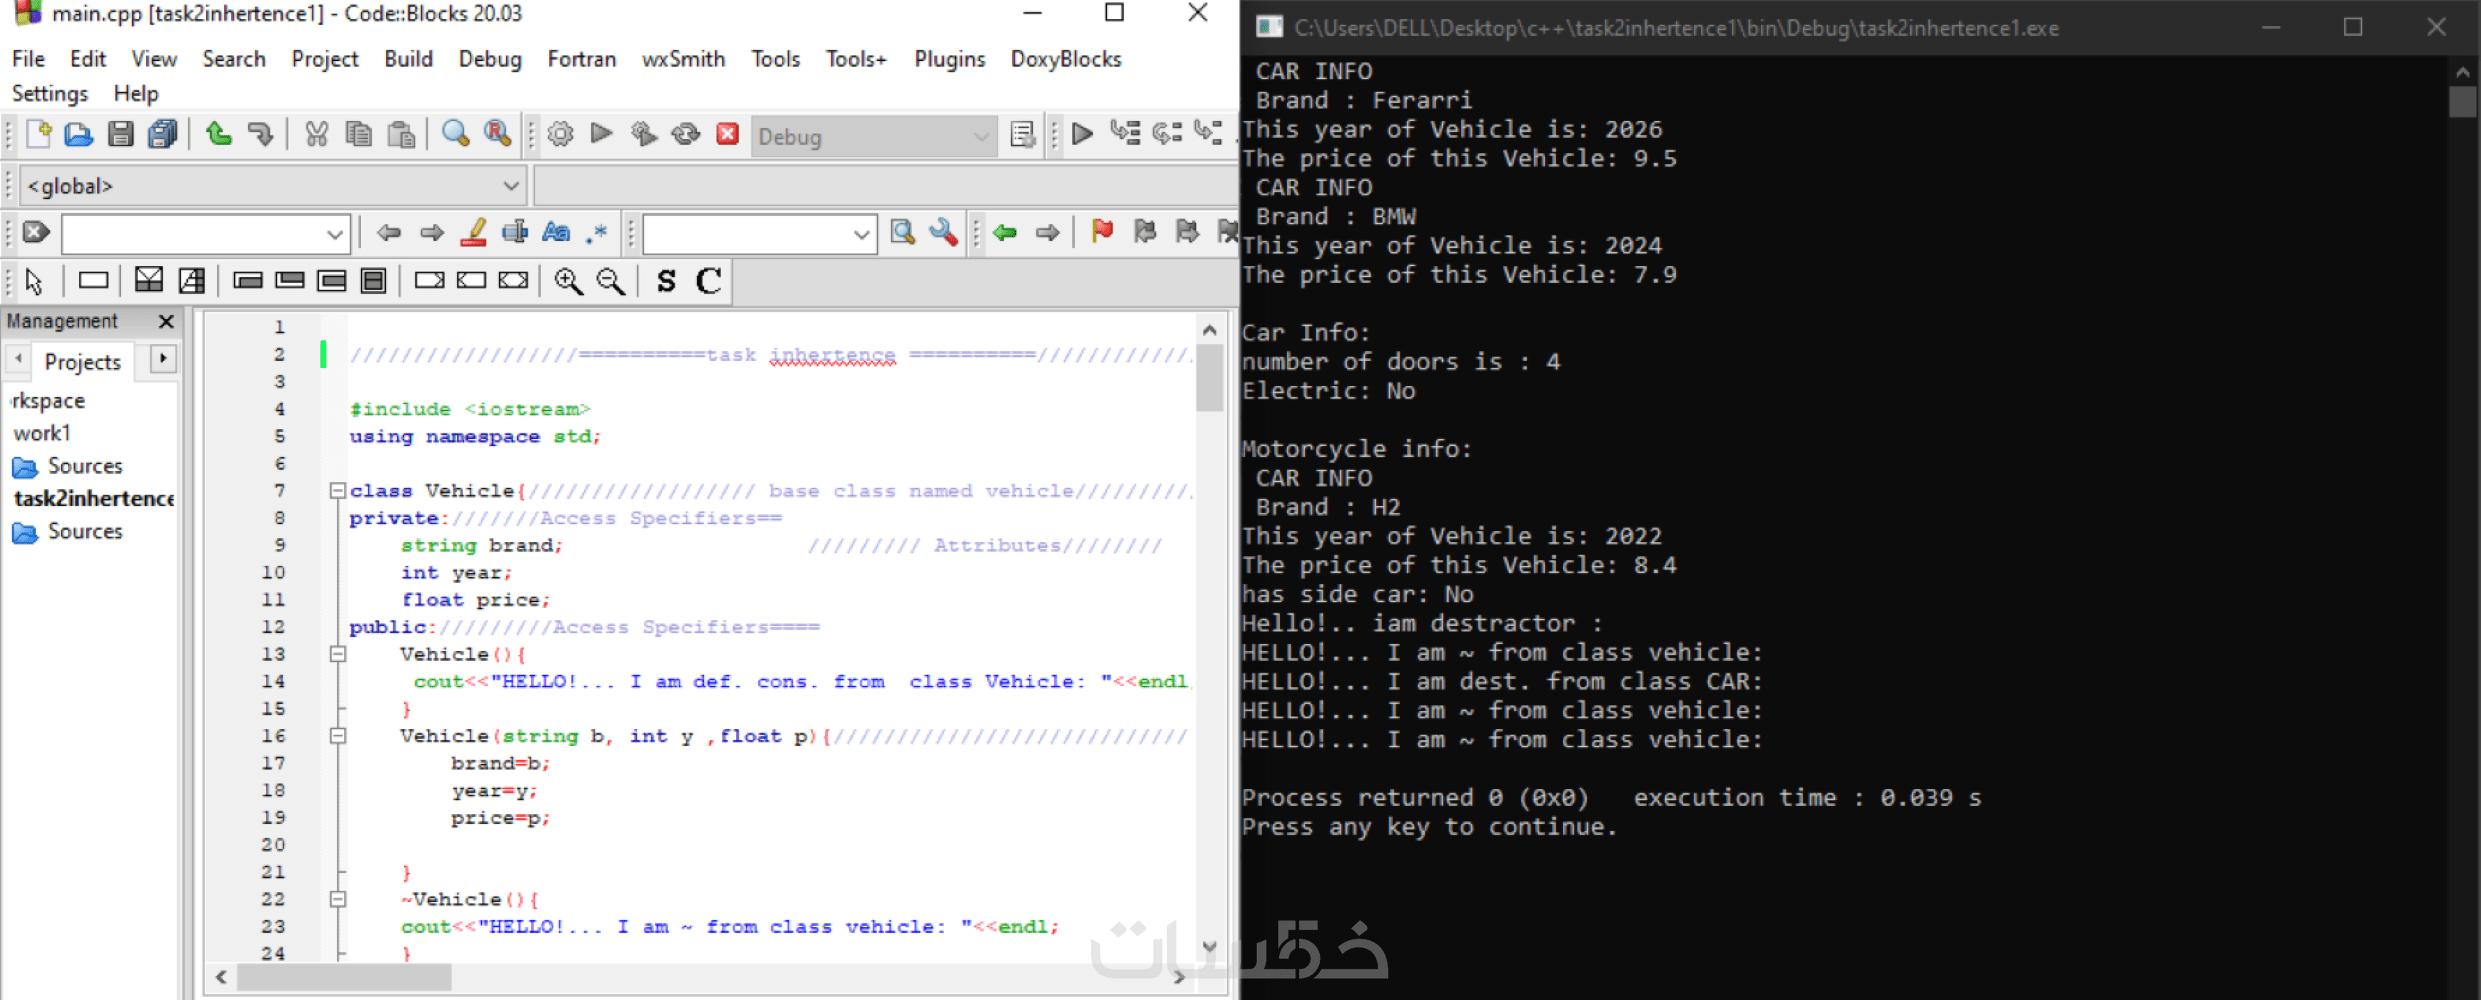Screen dimensions: 2481x1000
Task: Open Replace with the magnifier-R icon
Action: [x=498, y=134]
